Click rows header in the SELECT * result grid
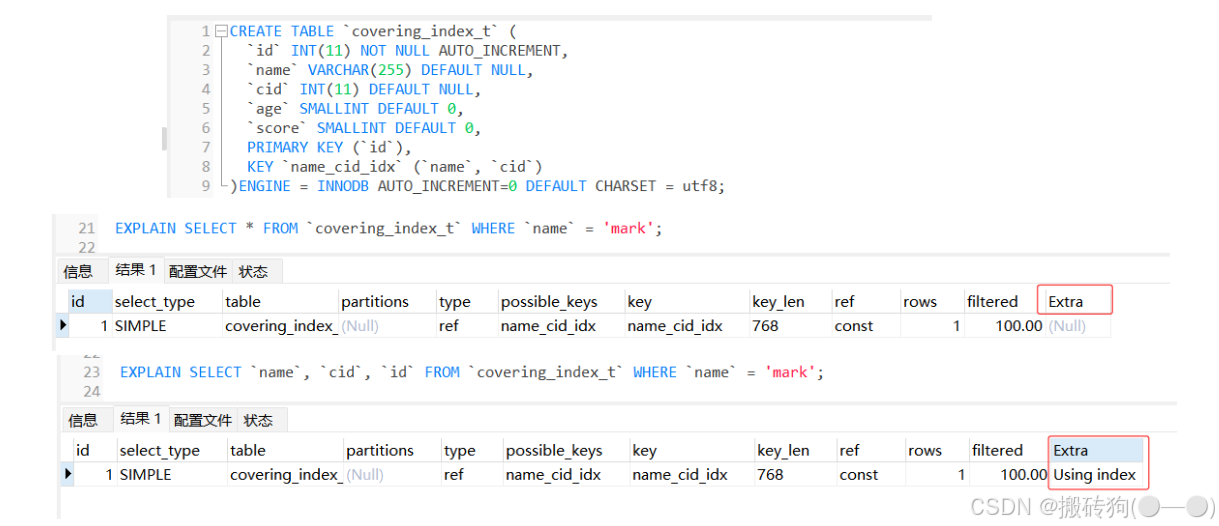This screenshot has width=1219, height=526. (931, 301)
